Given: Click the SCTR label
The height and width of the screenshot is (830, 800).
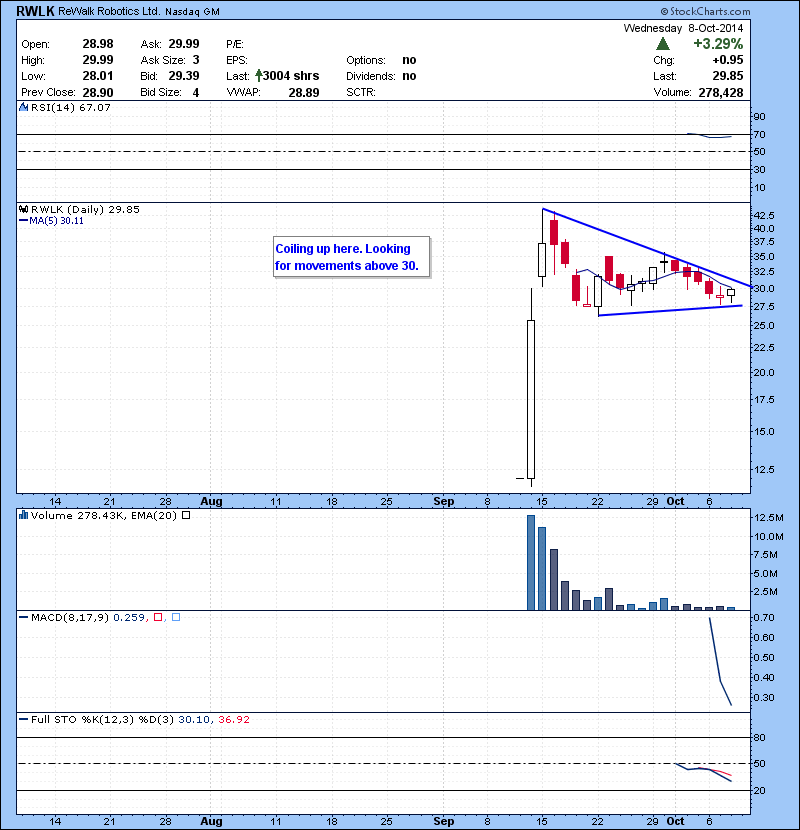Looking at the screenshot, I should pyautogui.click(x=361, y=92).
